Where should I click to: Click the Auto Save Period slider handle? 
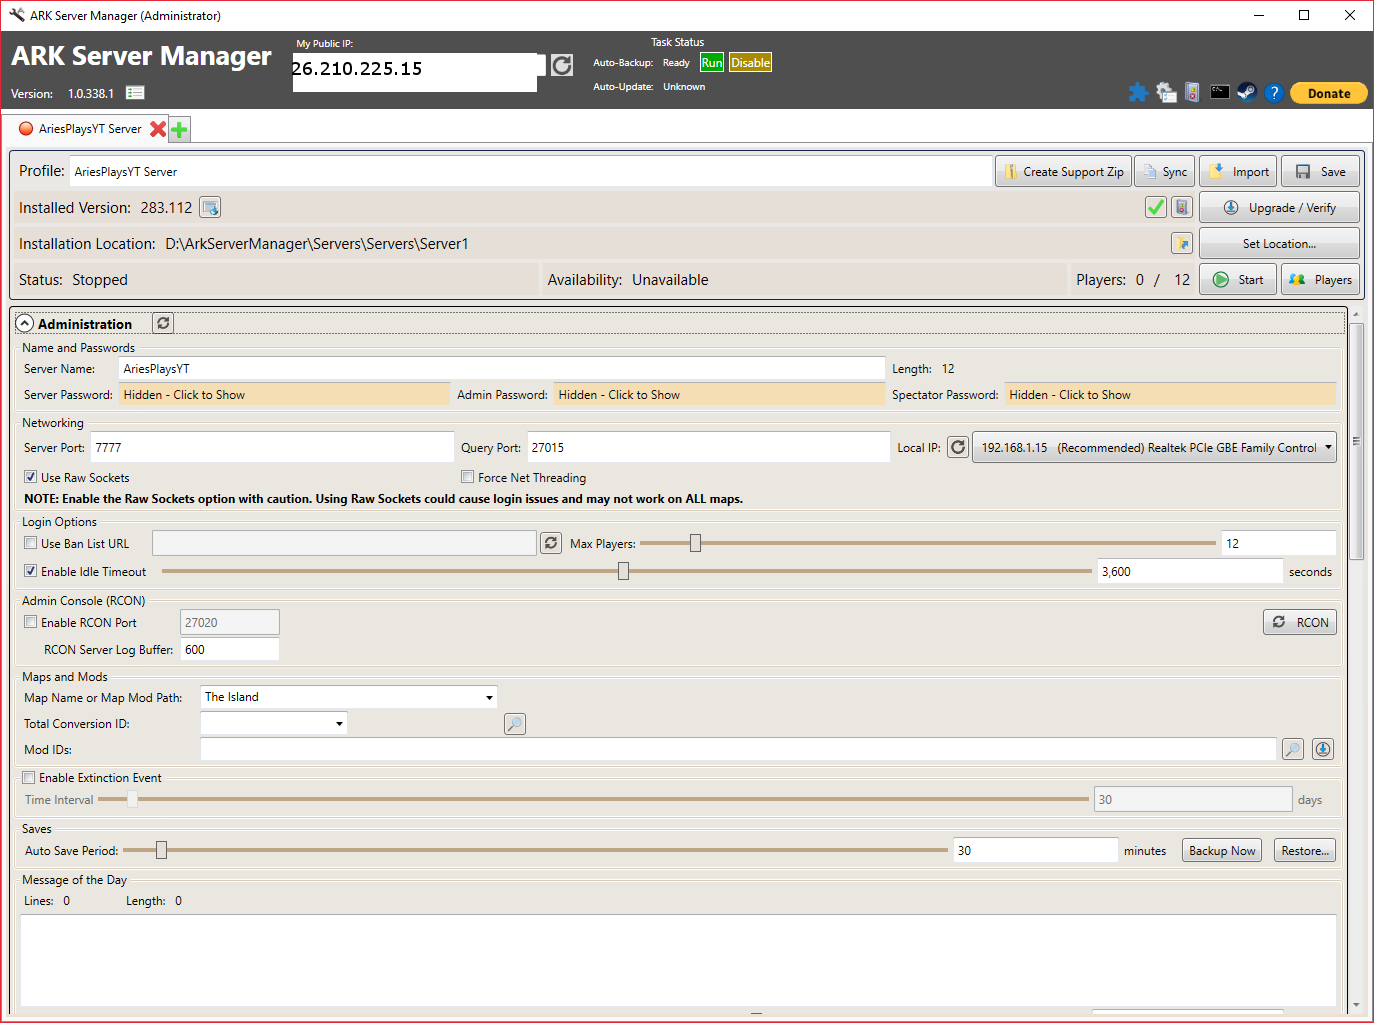(x=161, y=850)
